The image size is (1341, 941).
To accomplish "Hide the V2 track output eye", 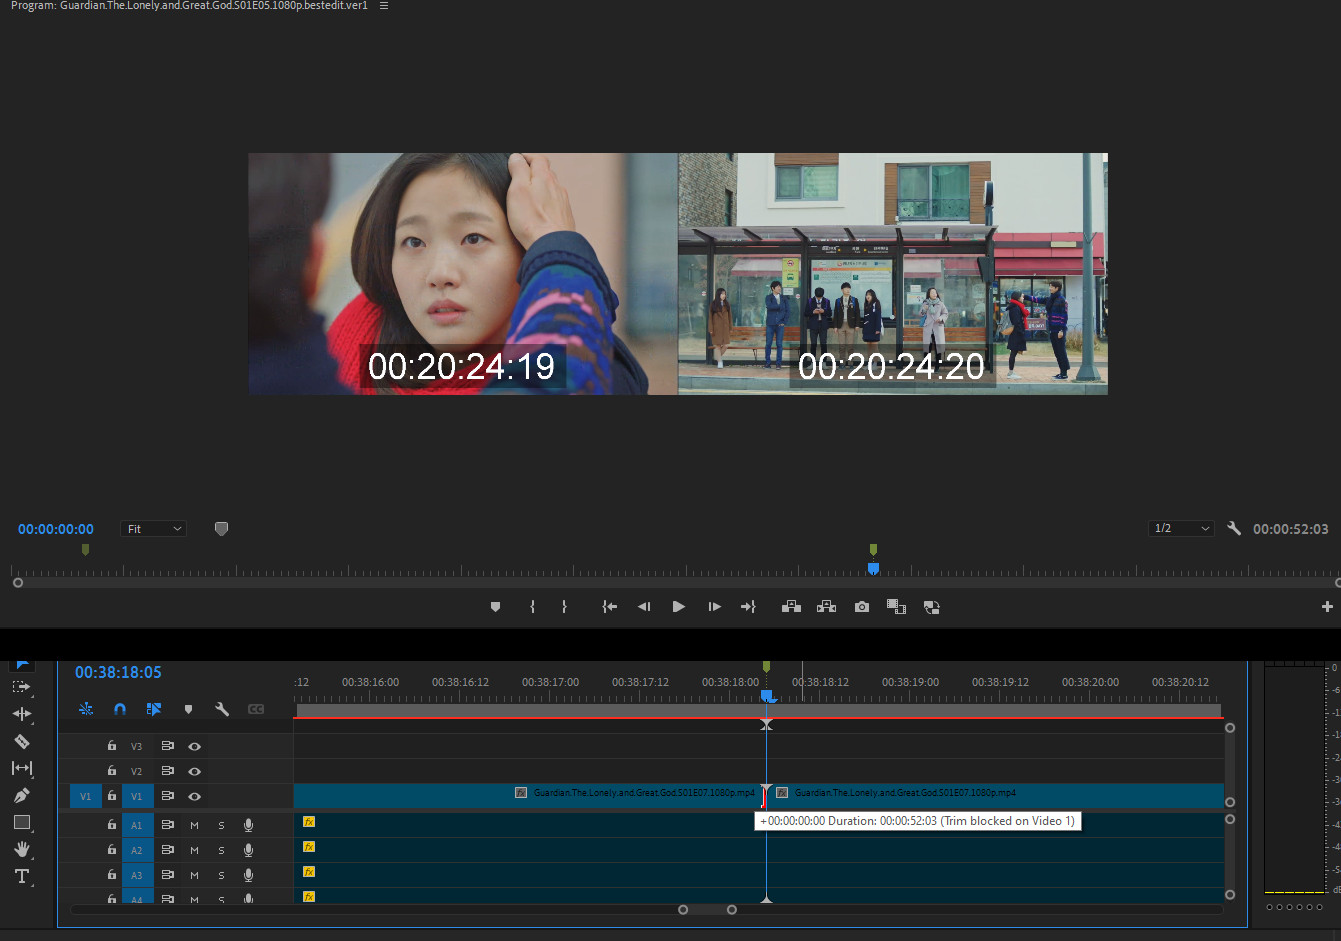I will (195, 771).
